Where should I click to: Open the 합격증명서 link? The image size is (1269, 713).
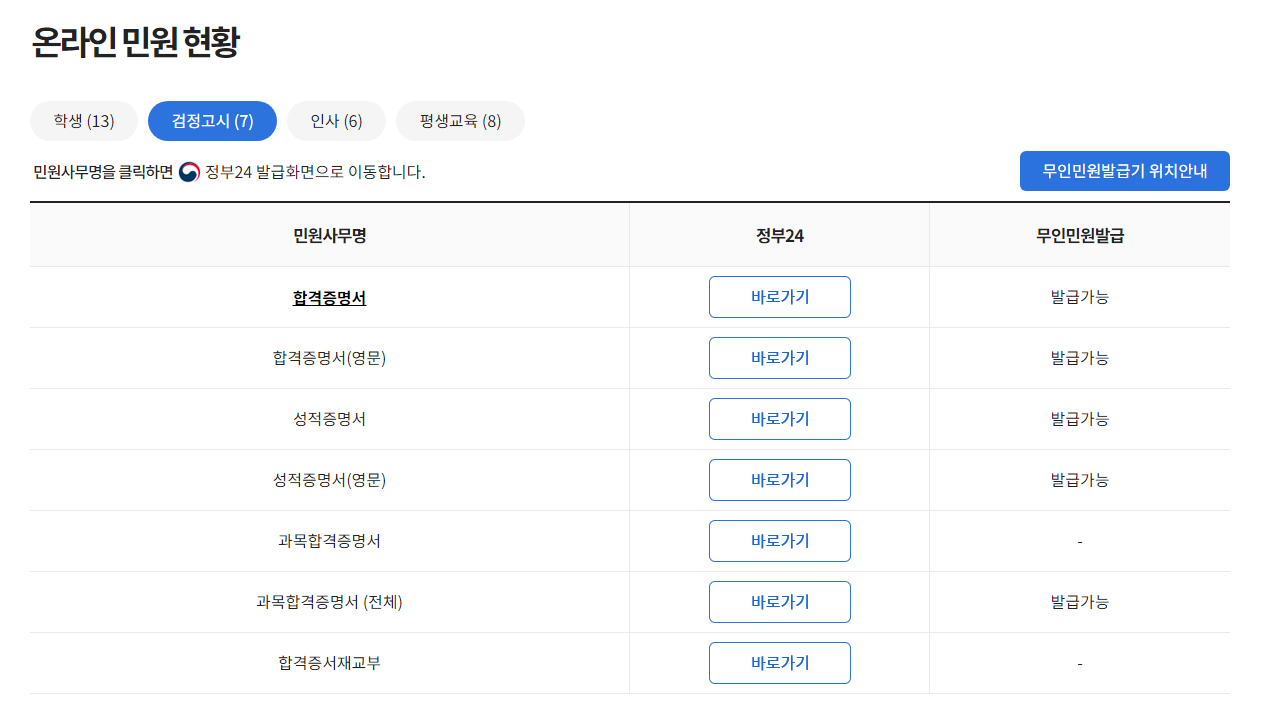tap(329, 296)
